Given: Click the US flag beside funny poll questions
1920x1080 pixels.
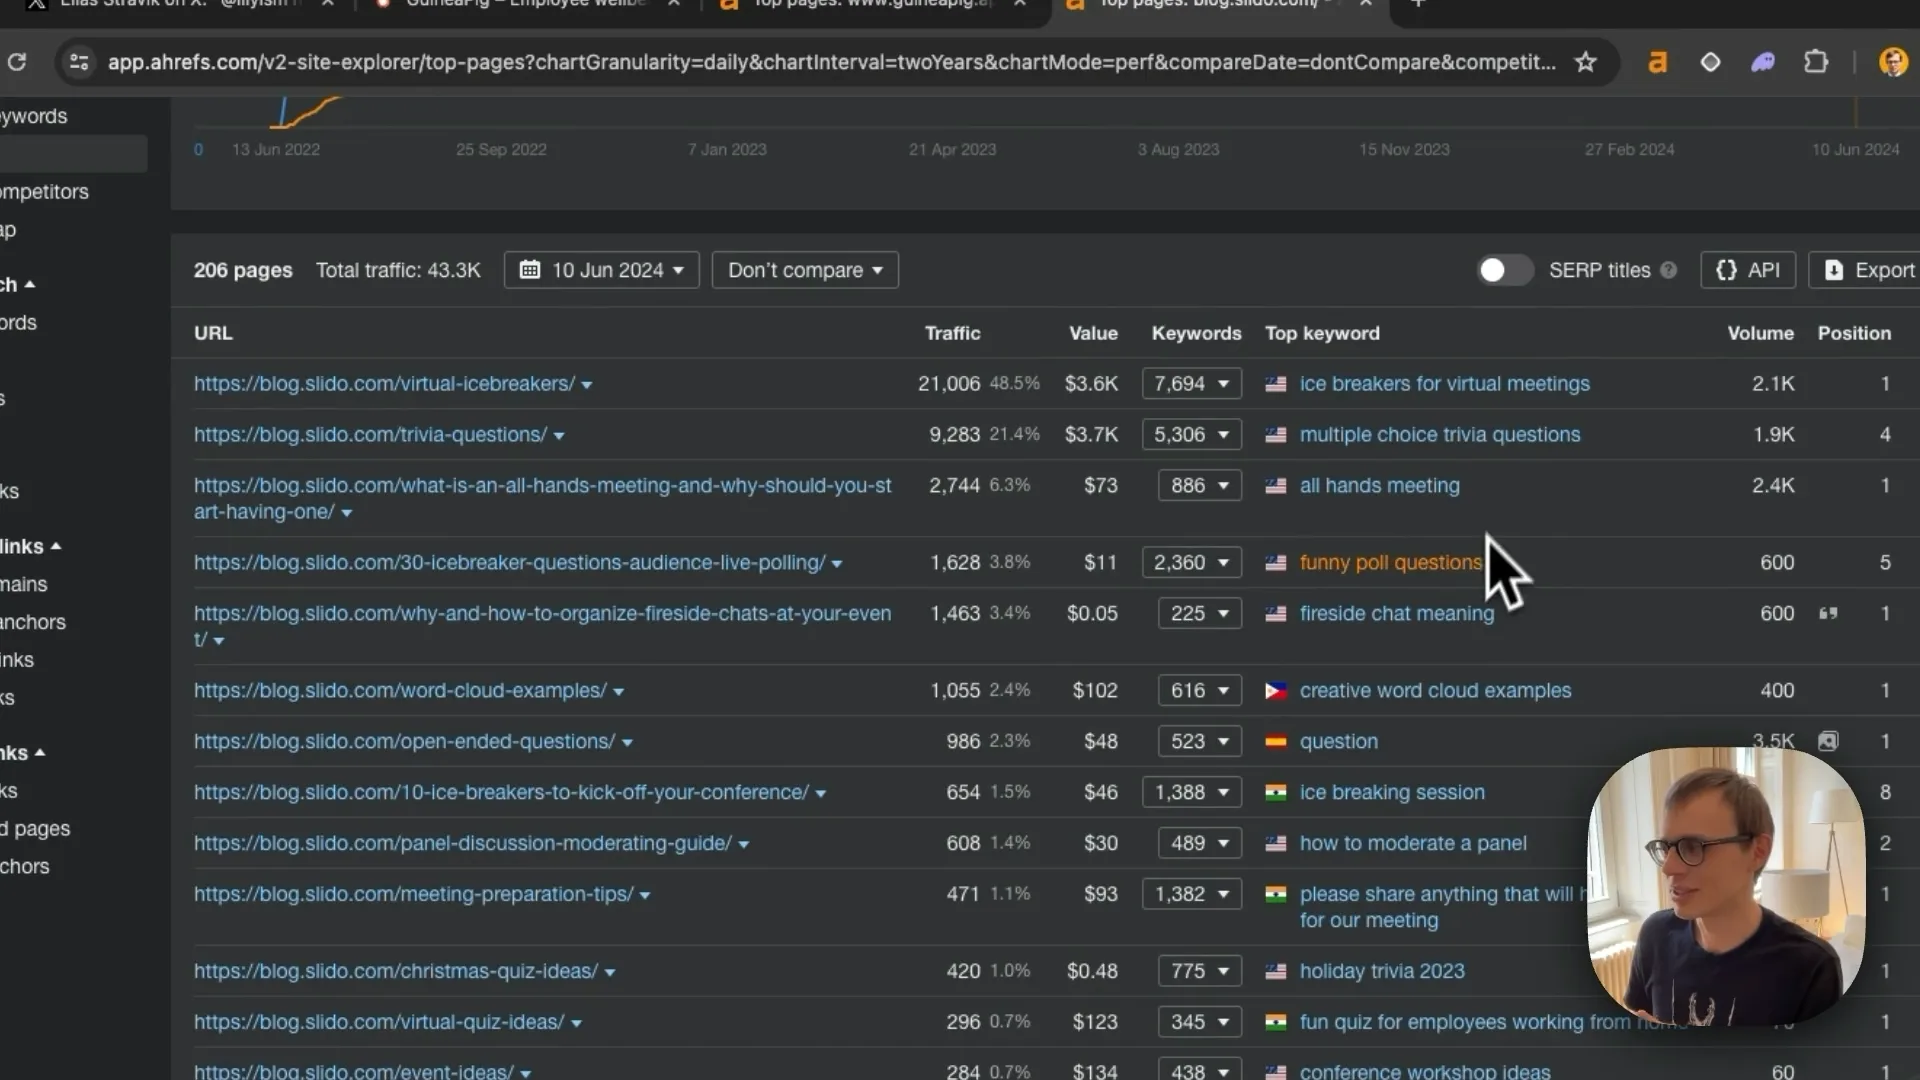Looking at the screenshot, I should click(x=1275, y=563).
